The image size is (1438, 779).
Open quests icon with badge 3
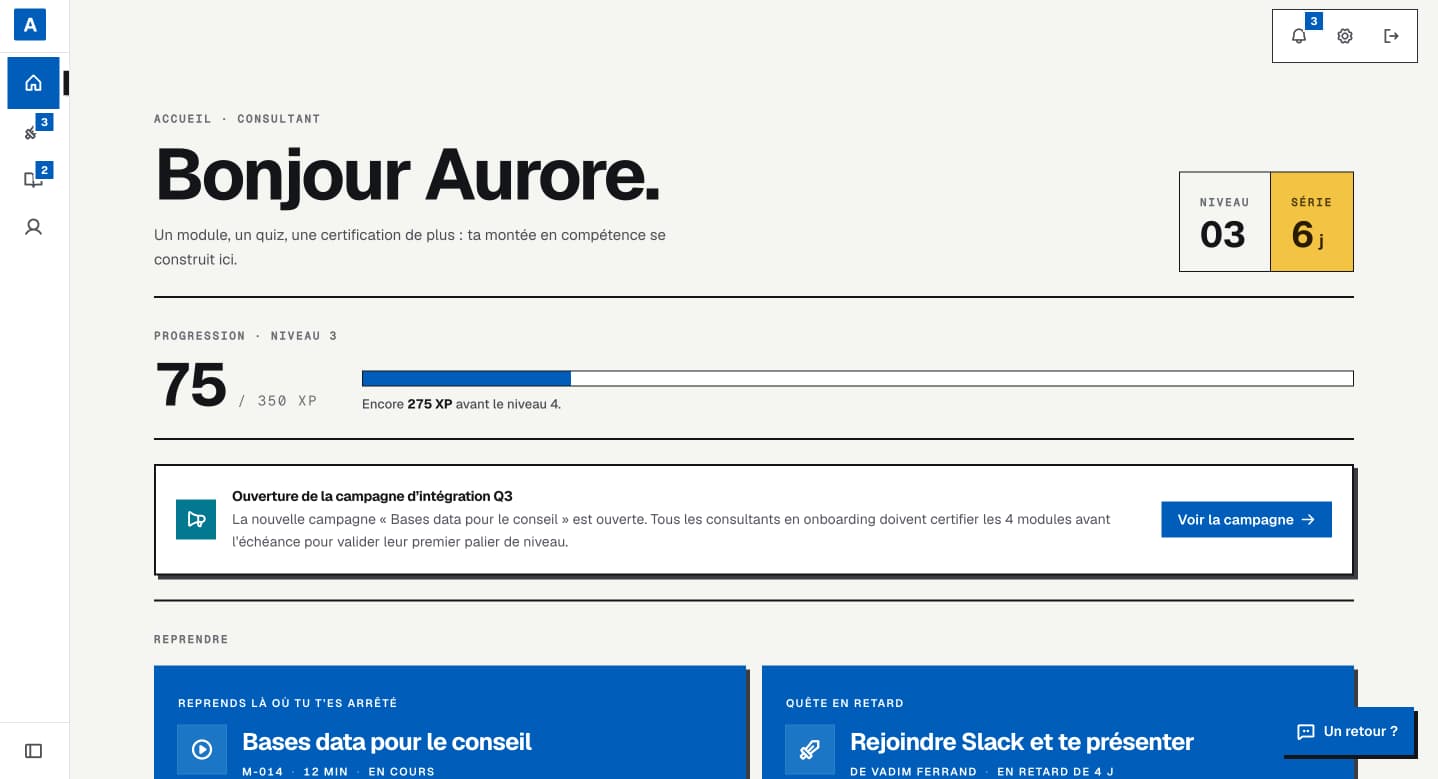(x=34, y=131)
